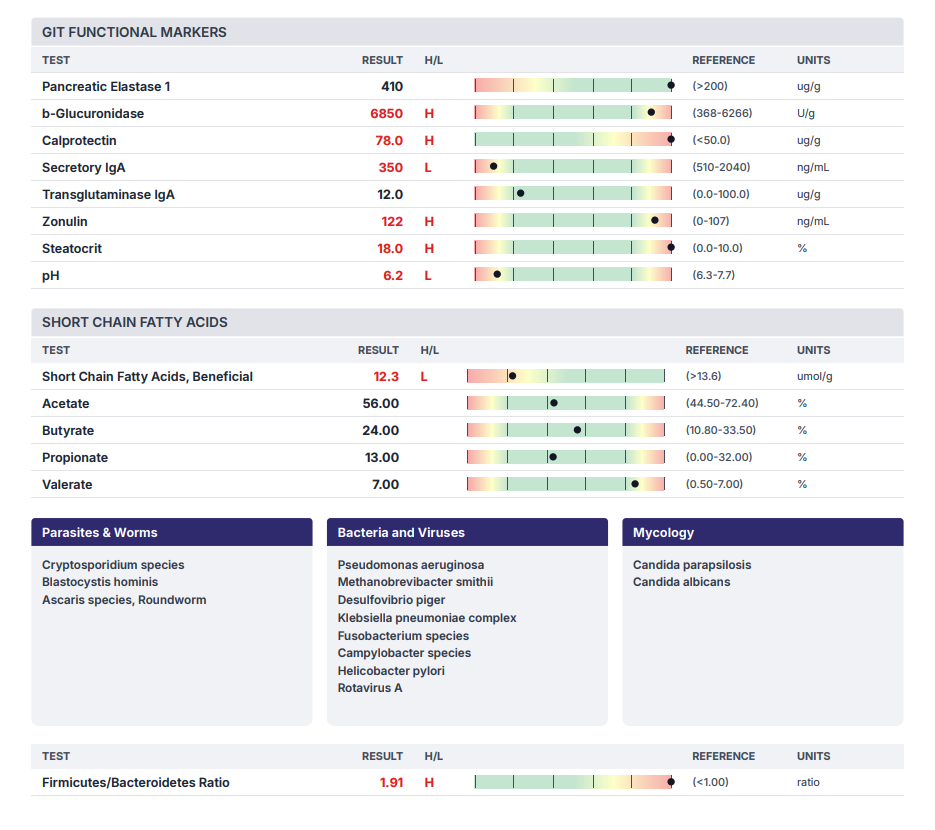Select Desulfovibrio piger entry
This screenshot has height=830, width=935.
pyautogui.click(x=391, y=600)
